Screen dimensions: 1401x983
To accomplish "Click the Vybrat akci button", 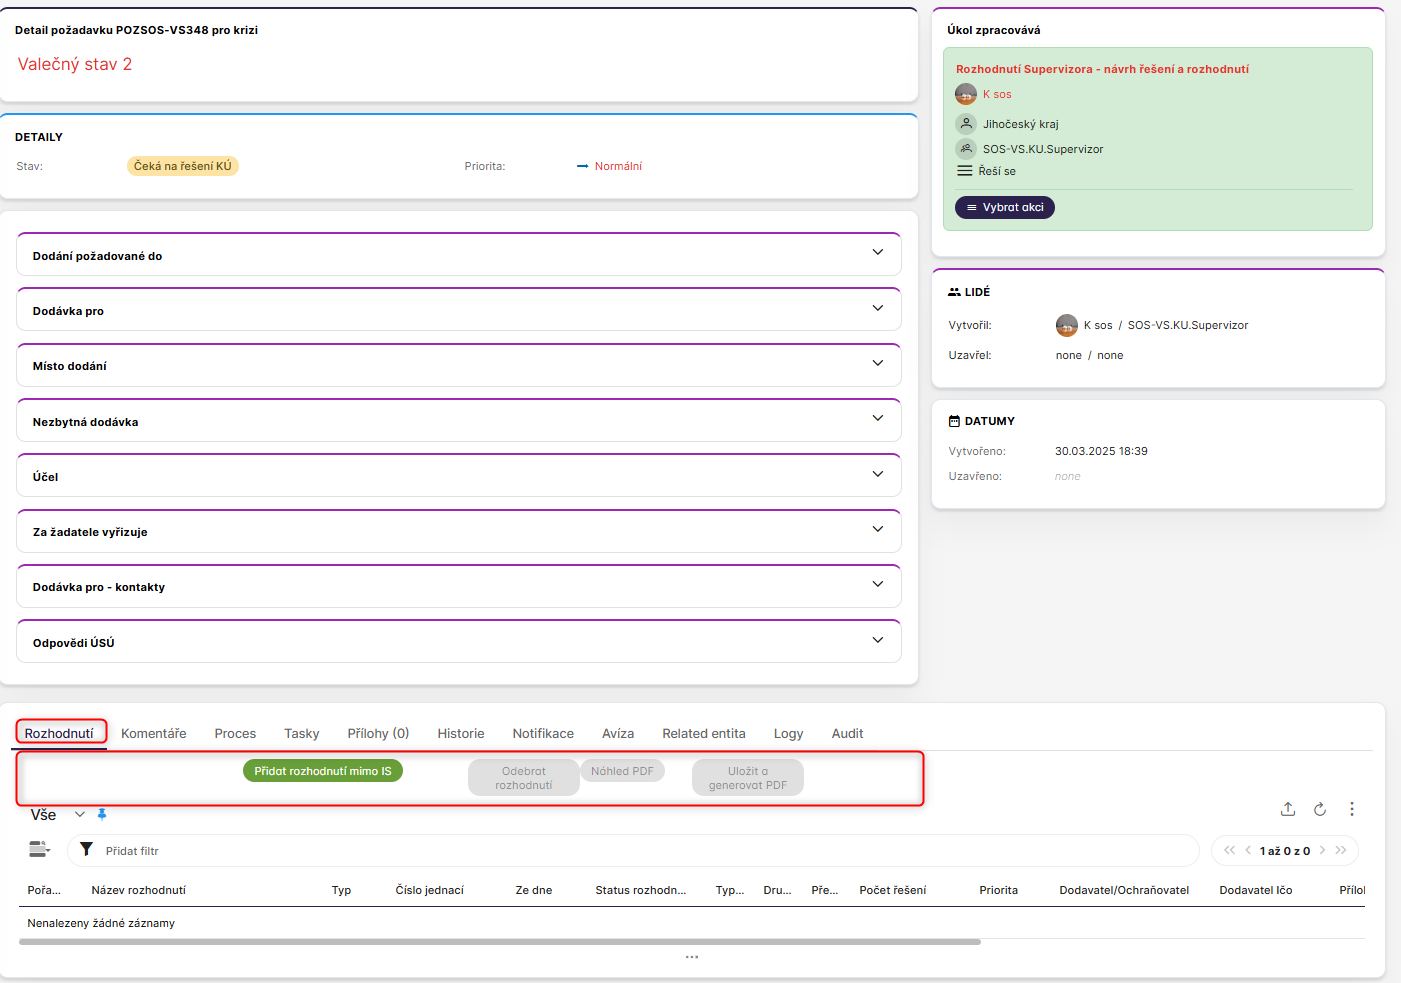I will coord(1004,207).
